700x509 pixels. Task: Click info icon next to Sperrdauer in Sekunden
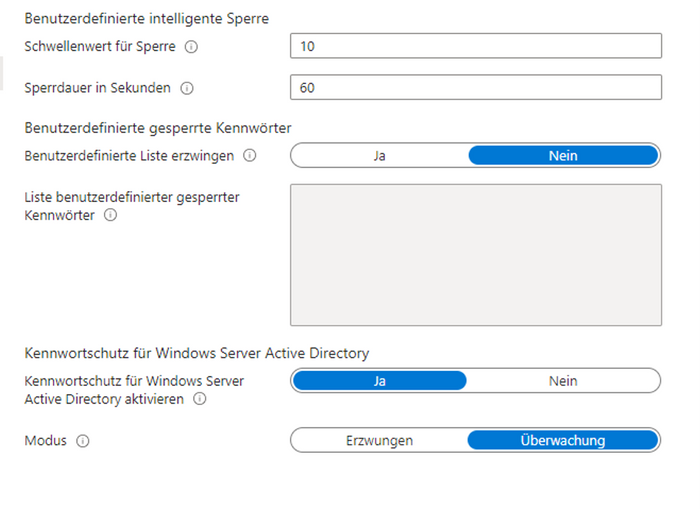click(187, 88)
